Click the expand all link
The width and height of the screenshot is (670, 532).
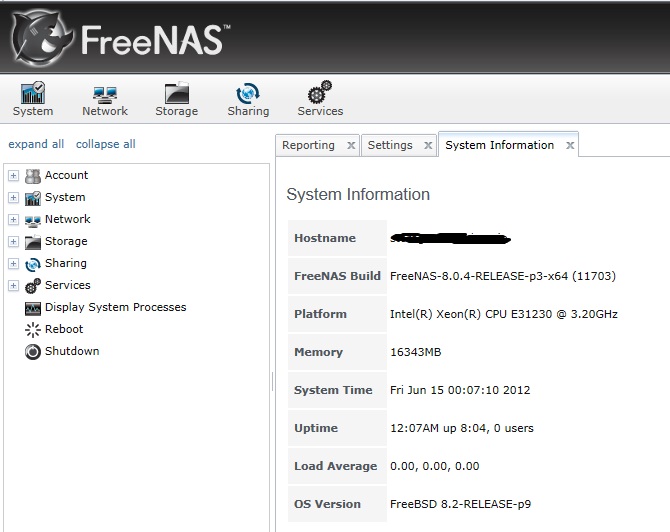[x=36, y=144]
